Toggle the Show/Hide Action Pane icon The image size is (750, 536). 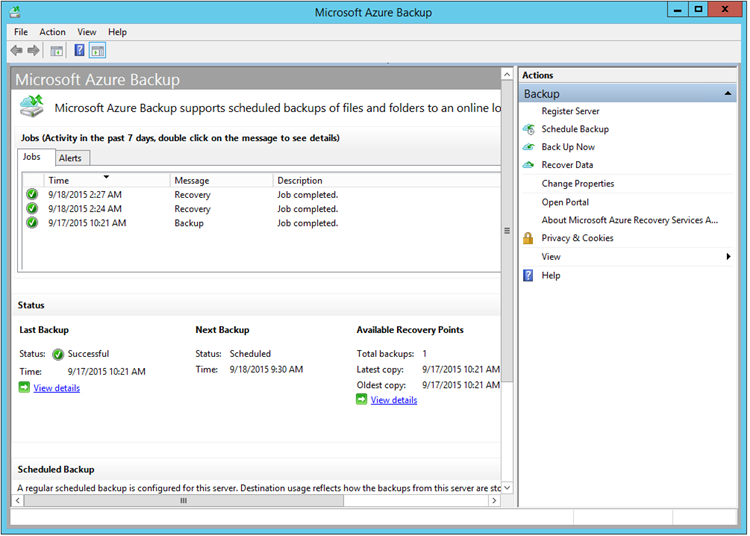[x=98, y=50]
